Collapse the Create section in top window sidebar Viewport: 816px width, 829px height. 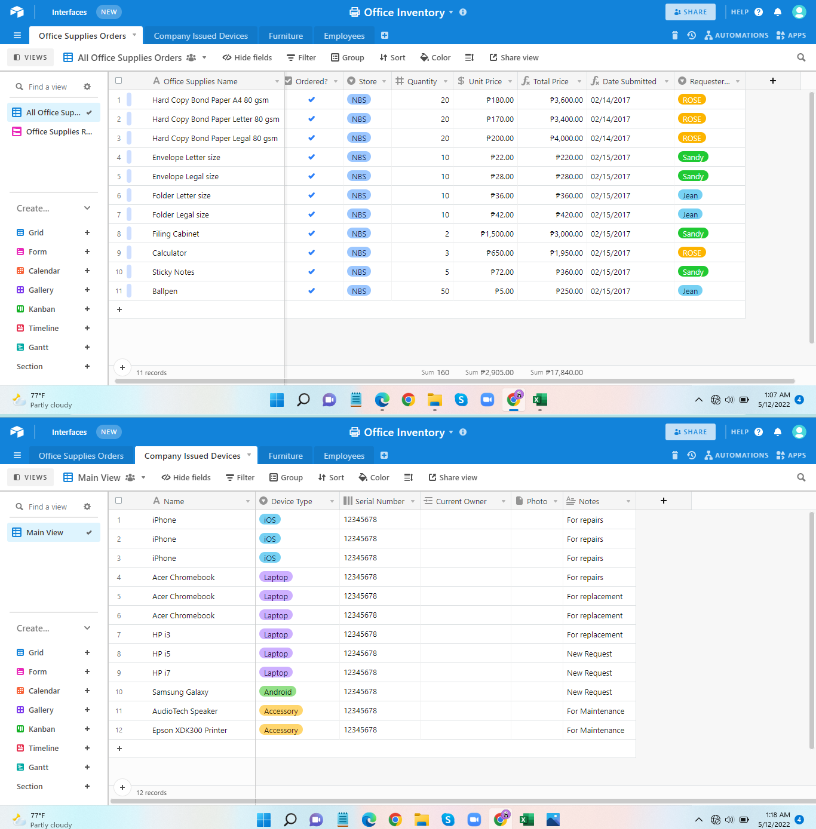[87, 208]
